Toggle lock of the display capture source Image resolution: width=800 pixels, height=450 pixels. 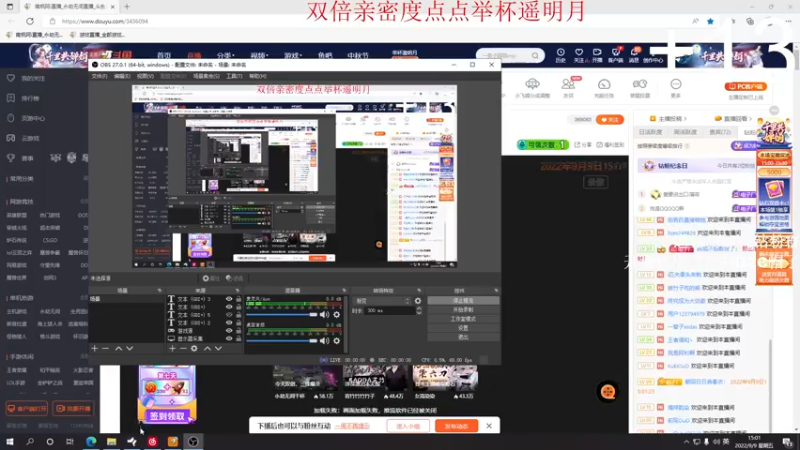tap(238, 338)
